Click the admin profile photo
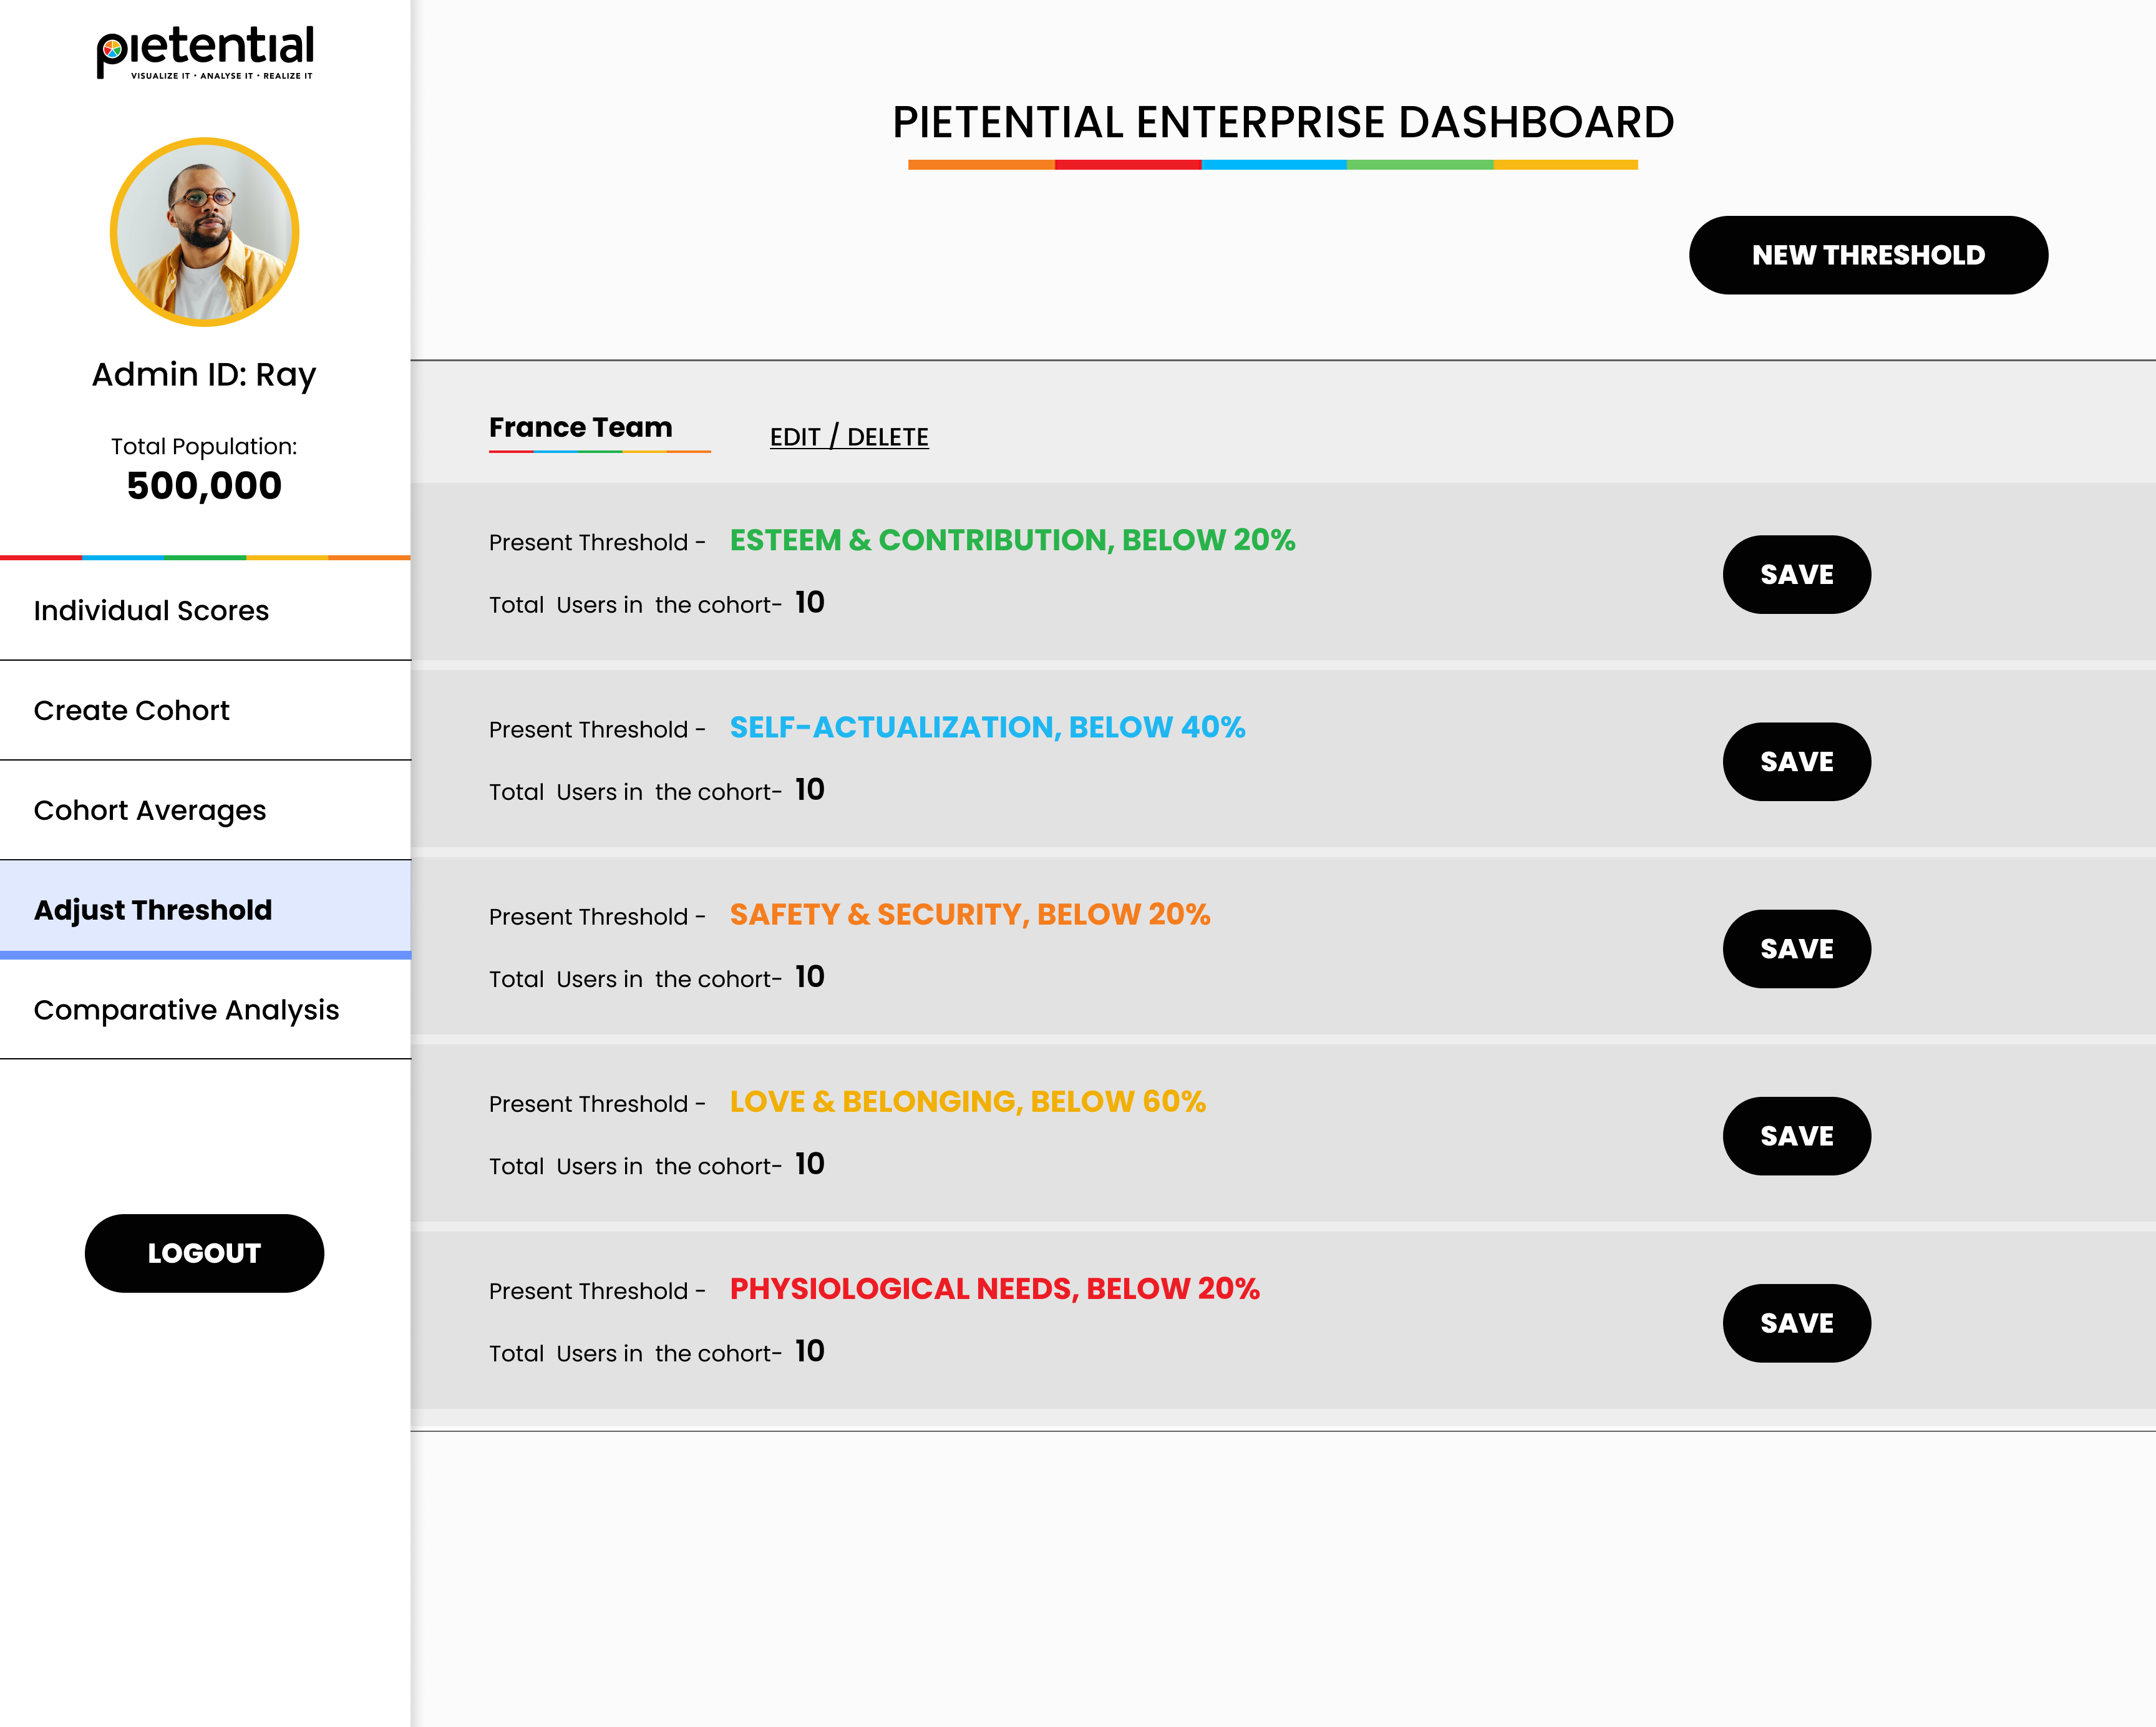The image size is (2156, 1727). point(204,232)
